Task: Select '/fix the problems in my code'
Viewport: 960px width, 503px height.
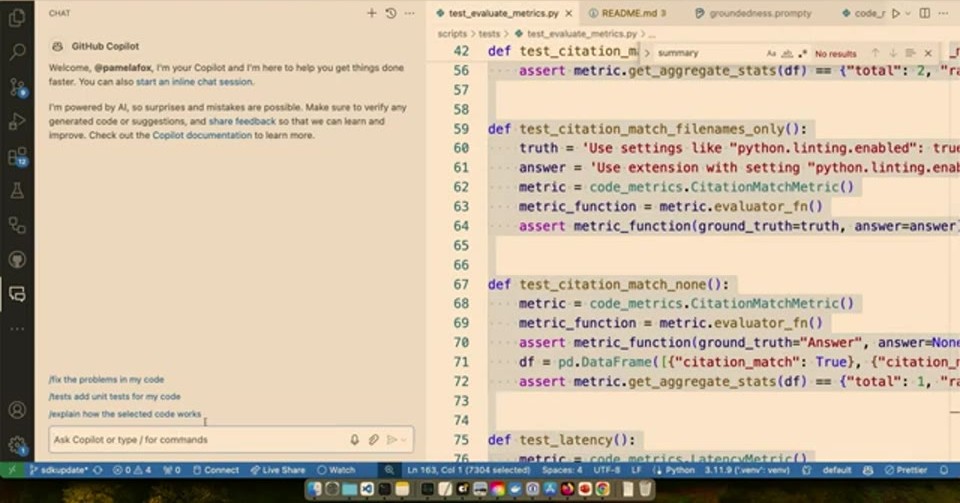Action: pos(107,379)
